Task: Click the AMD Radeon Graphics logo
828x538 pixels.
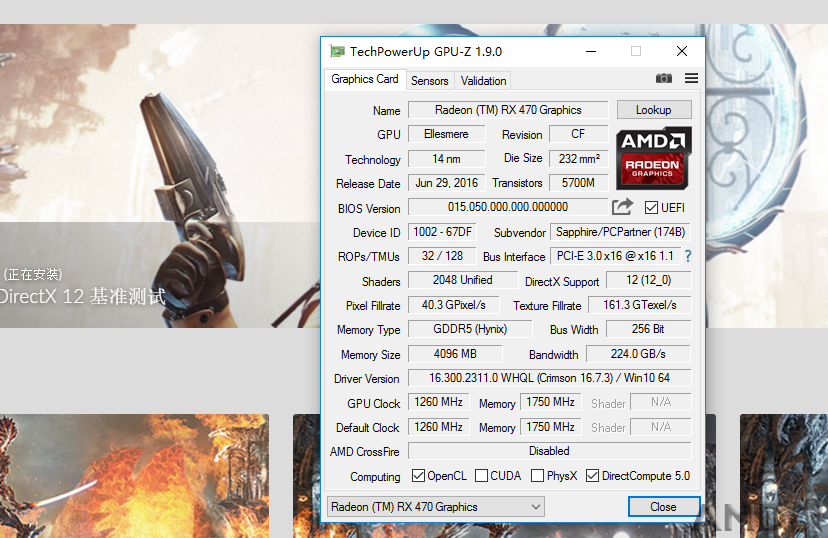Action: point(654,158)
